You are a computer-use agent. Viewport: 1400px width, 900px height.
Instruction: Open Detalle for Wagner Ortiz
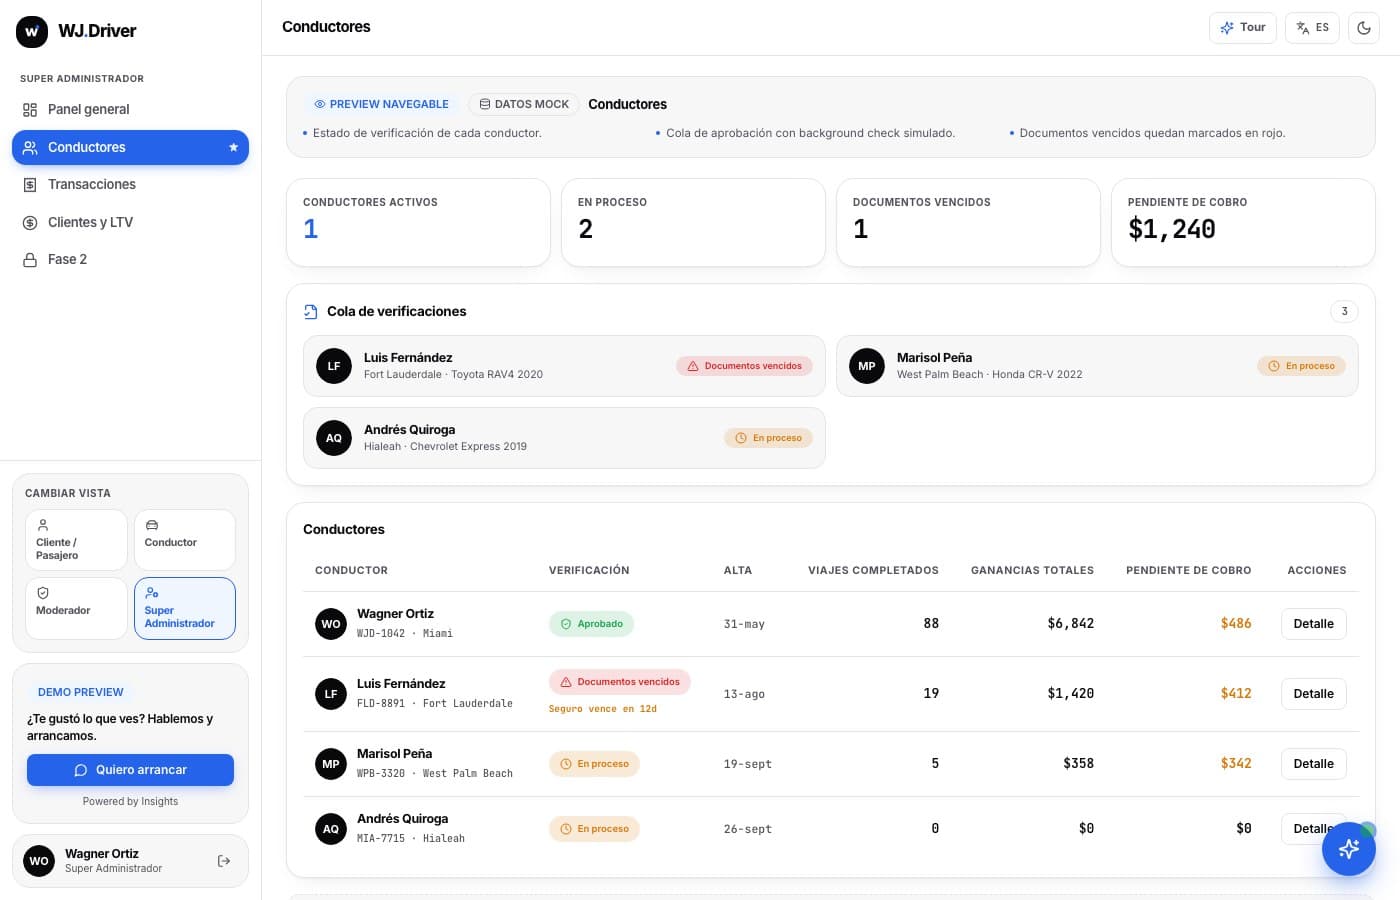tap(1313, 624)
